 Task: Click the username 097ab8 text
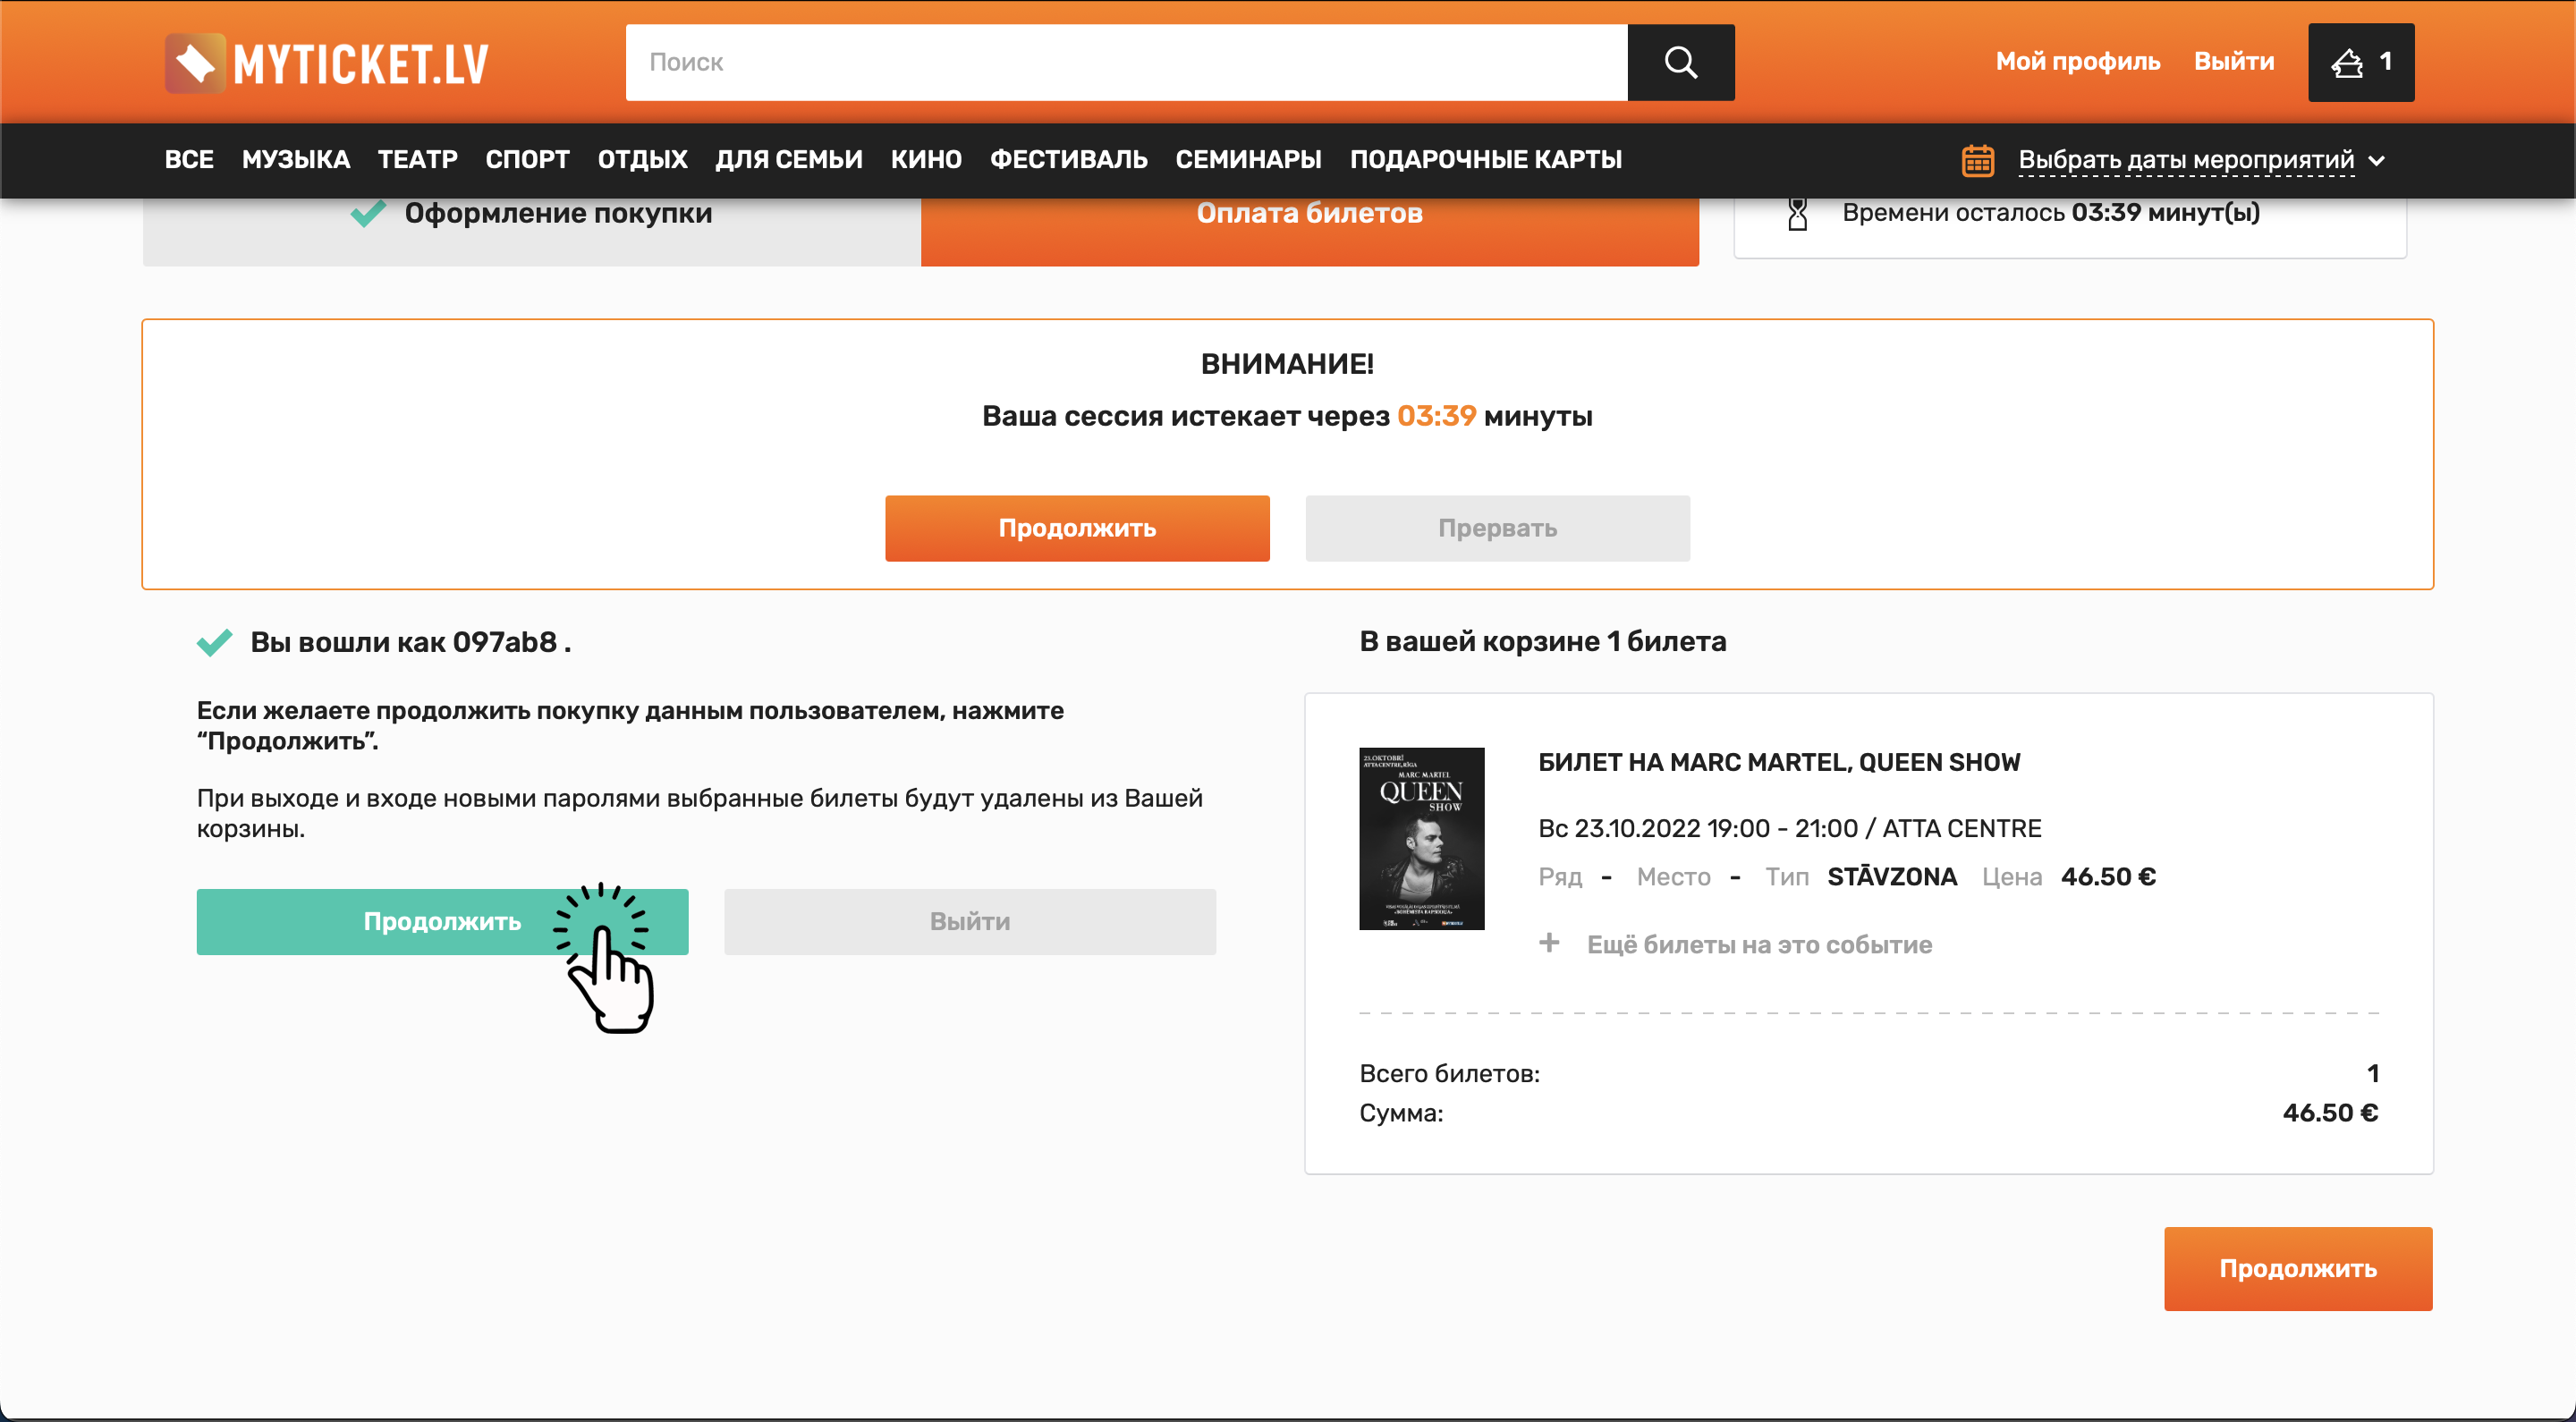[505, 642]
